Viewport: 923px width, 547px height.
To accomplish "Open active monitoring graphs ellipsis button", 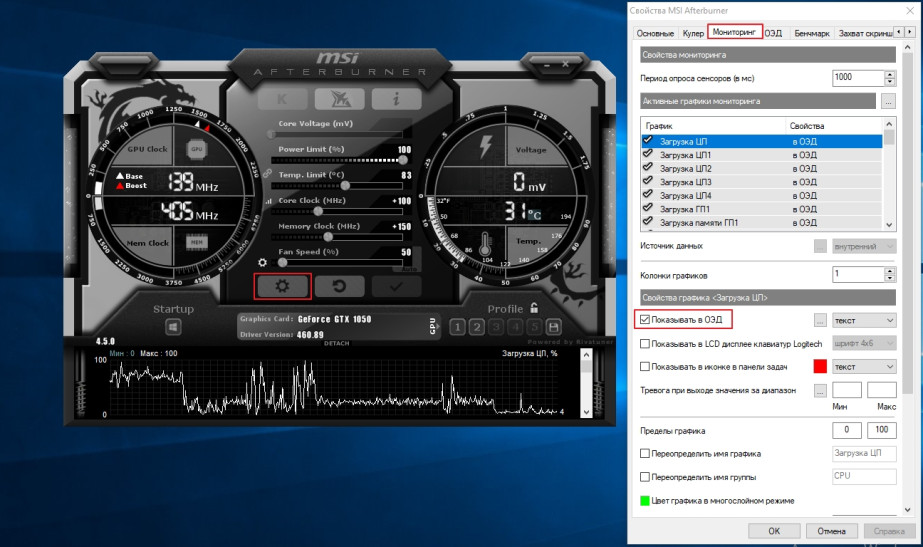I will pos(888,101).
